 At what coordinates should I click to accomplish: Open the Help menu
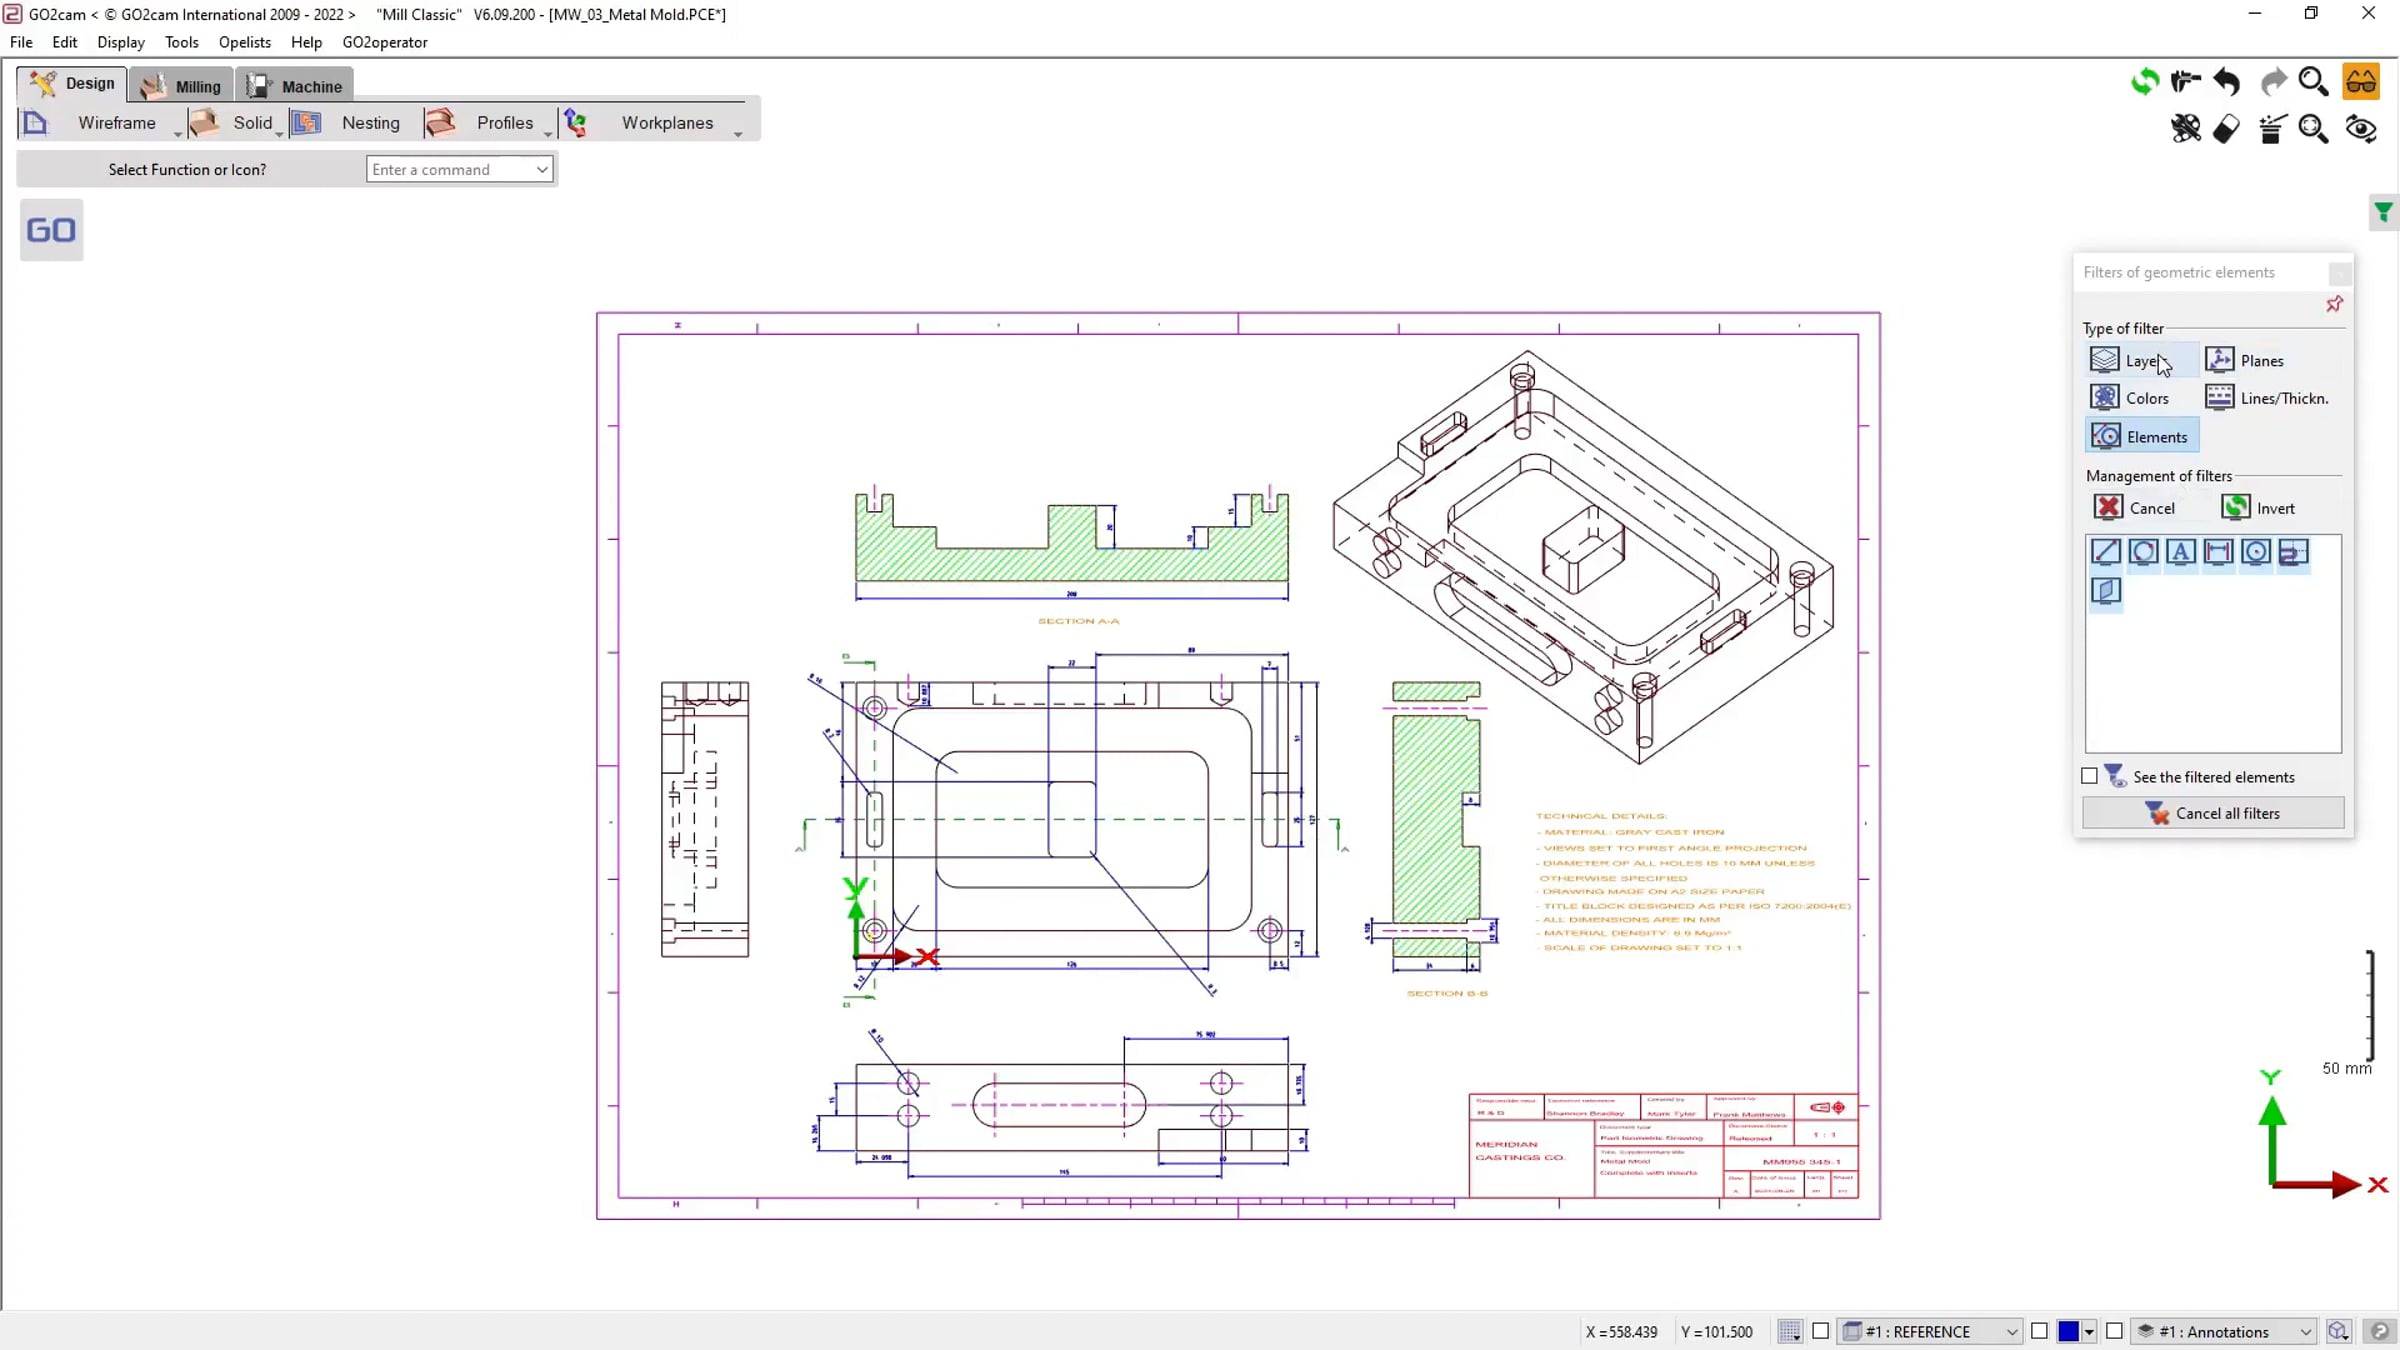point(307,42)
